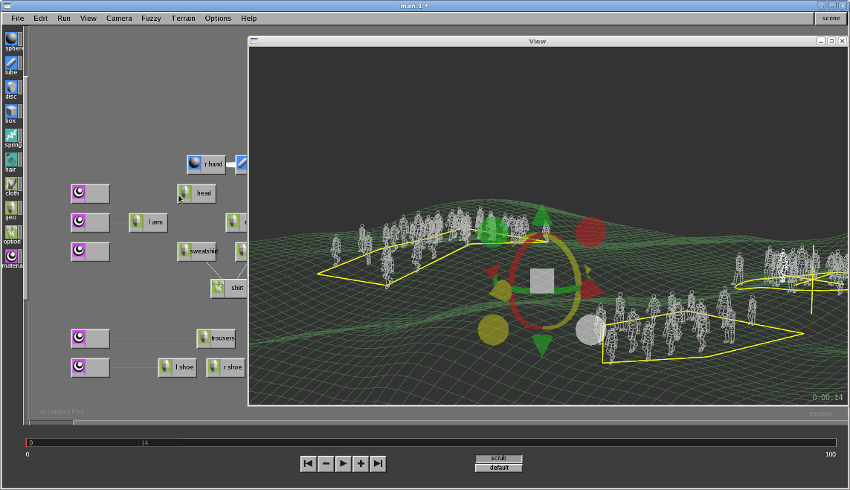Viewport: 850px width, 490px height.
Task: Select the box primitive tool
Action: [x=12, y=111]
